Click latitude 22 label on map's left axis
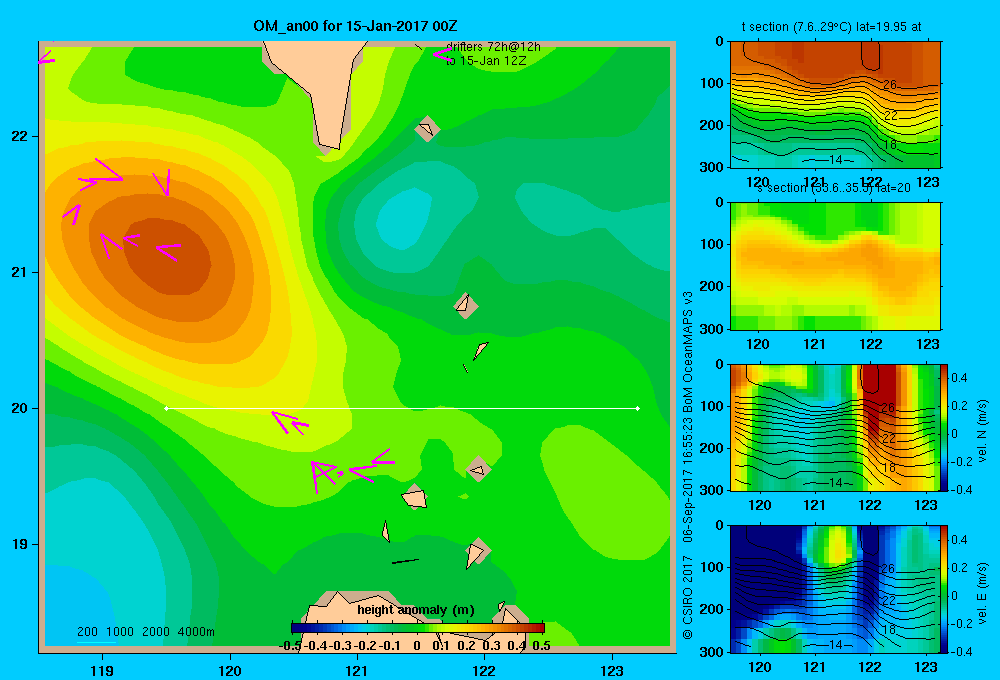This screenshot has width=1000, height=680. coord(20,137)
